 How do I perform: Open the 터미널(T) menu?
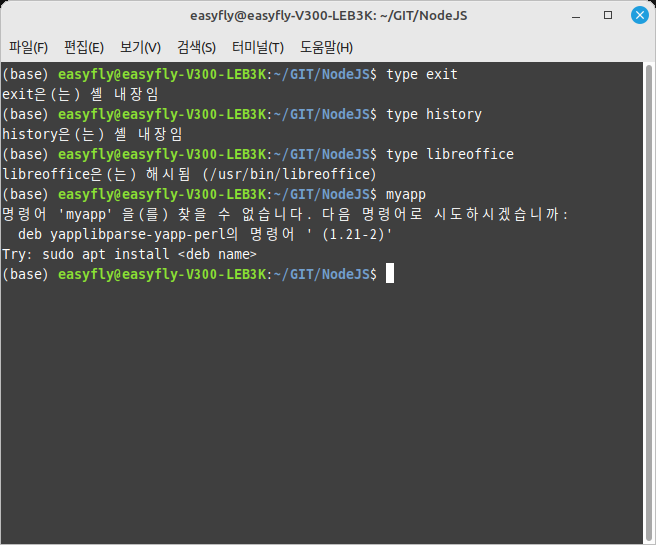pyautogui.click(x=258, y=47)
